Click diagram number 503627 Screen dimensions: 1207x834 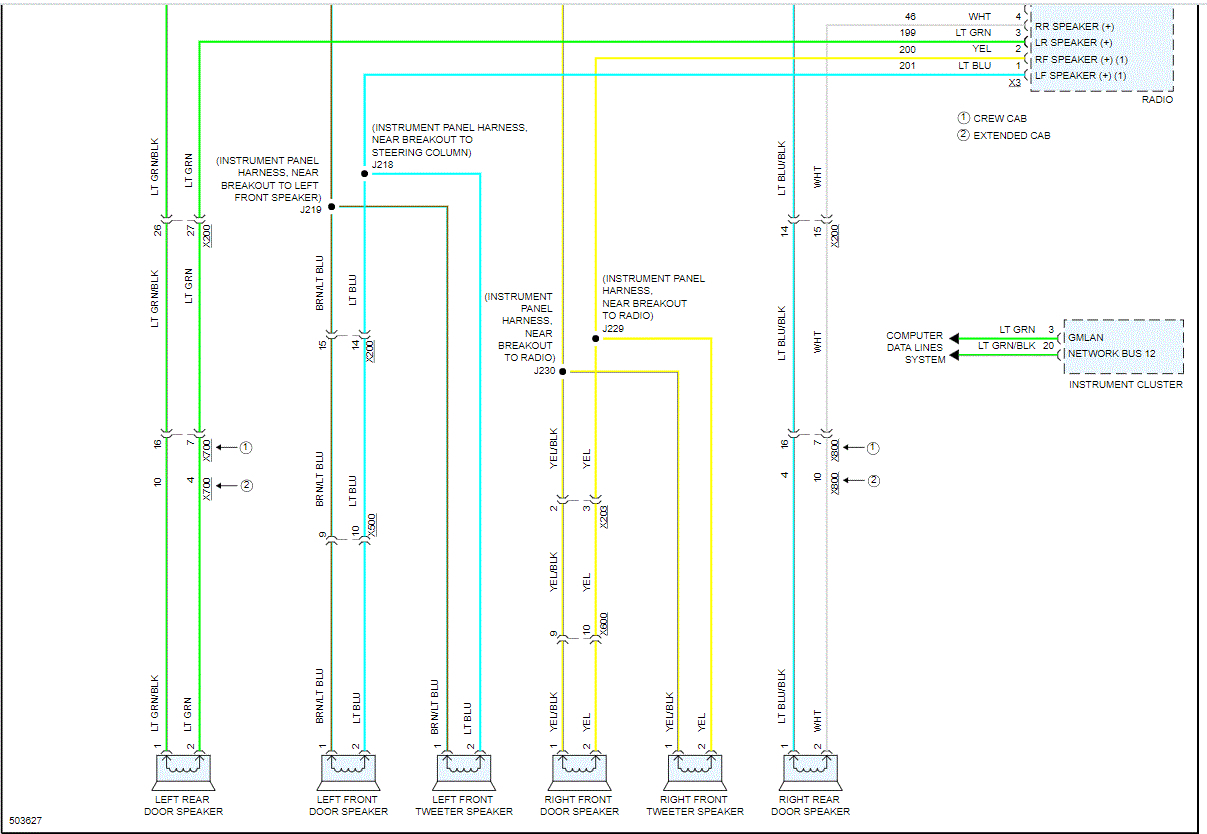(26, 822)
